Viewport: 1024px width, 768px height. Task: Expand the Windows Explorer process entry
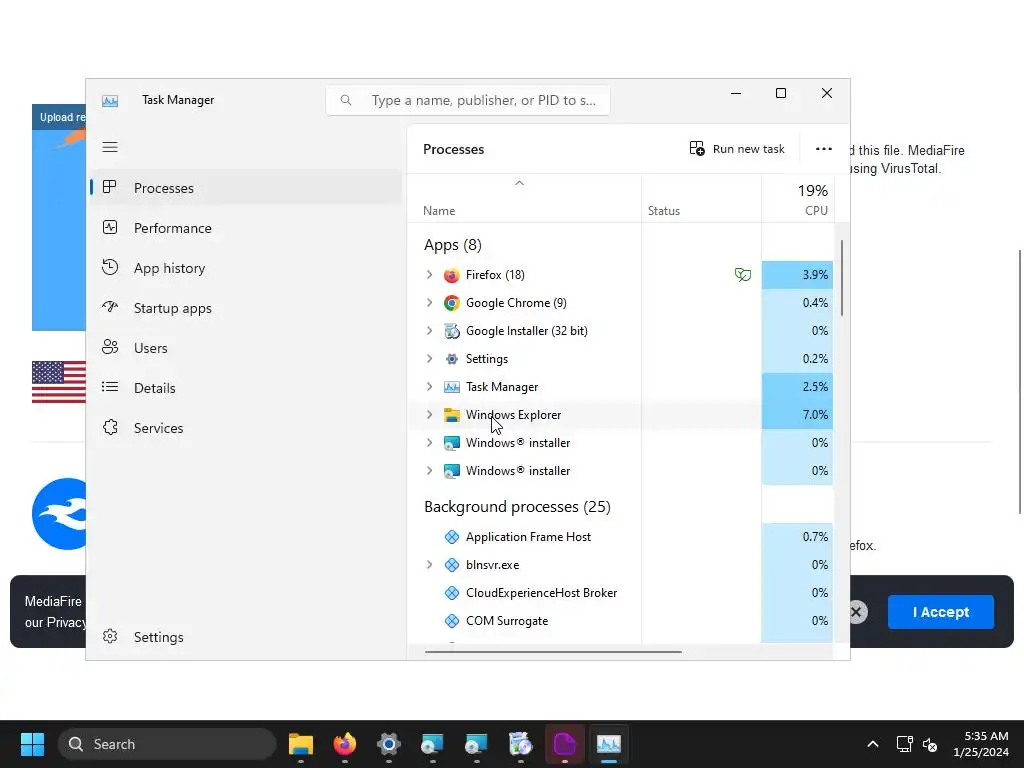429,415
